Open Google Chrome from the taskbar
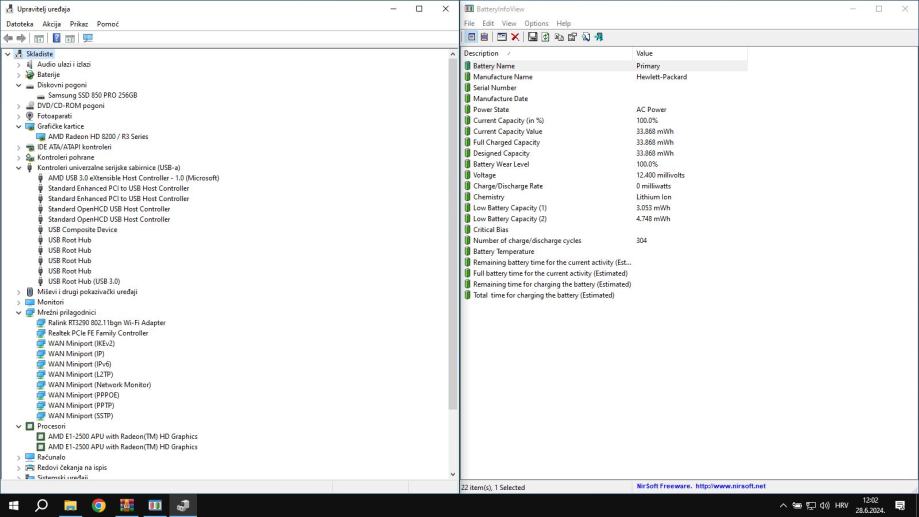Screen dimensions: 919x517 coord(98,505)
